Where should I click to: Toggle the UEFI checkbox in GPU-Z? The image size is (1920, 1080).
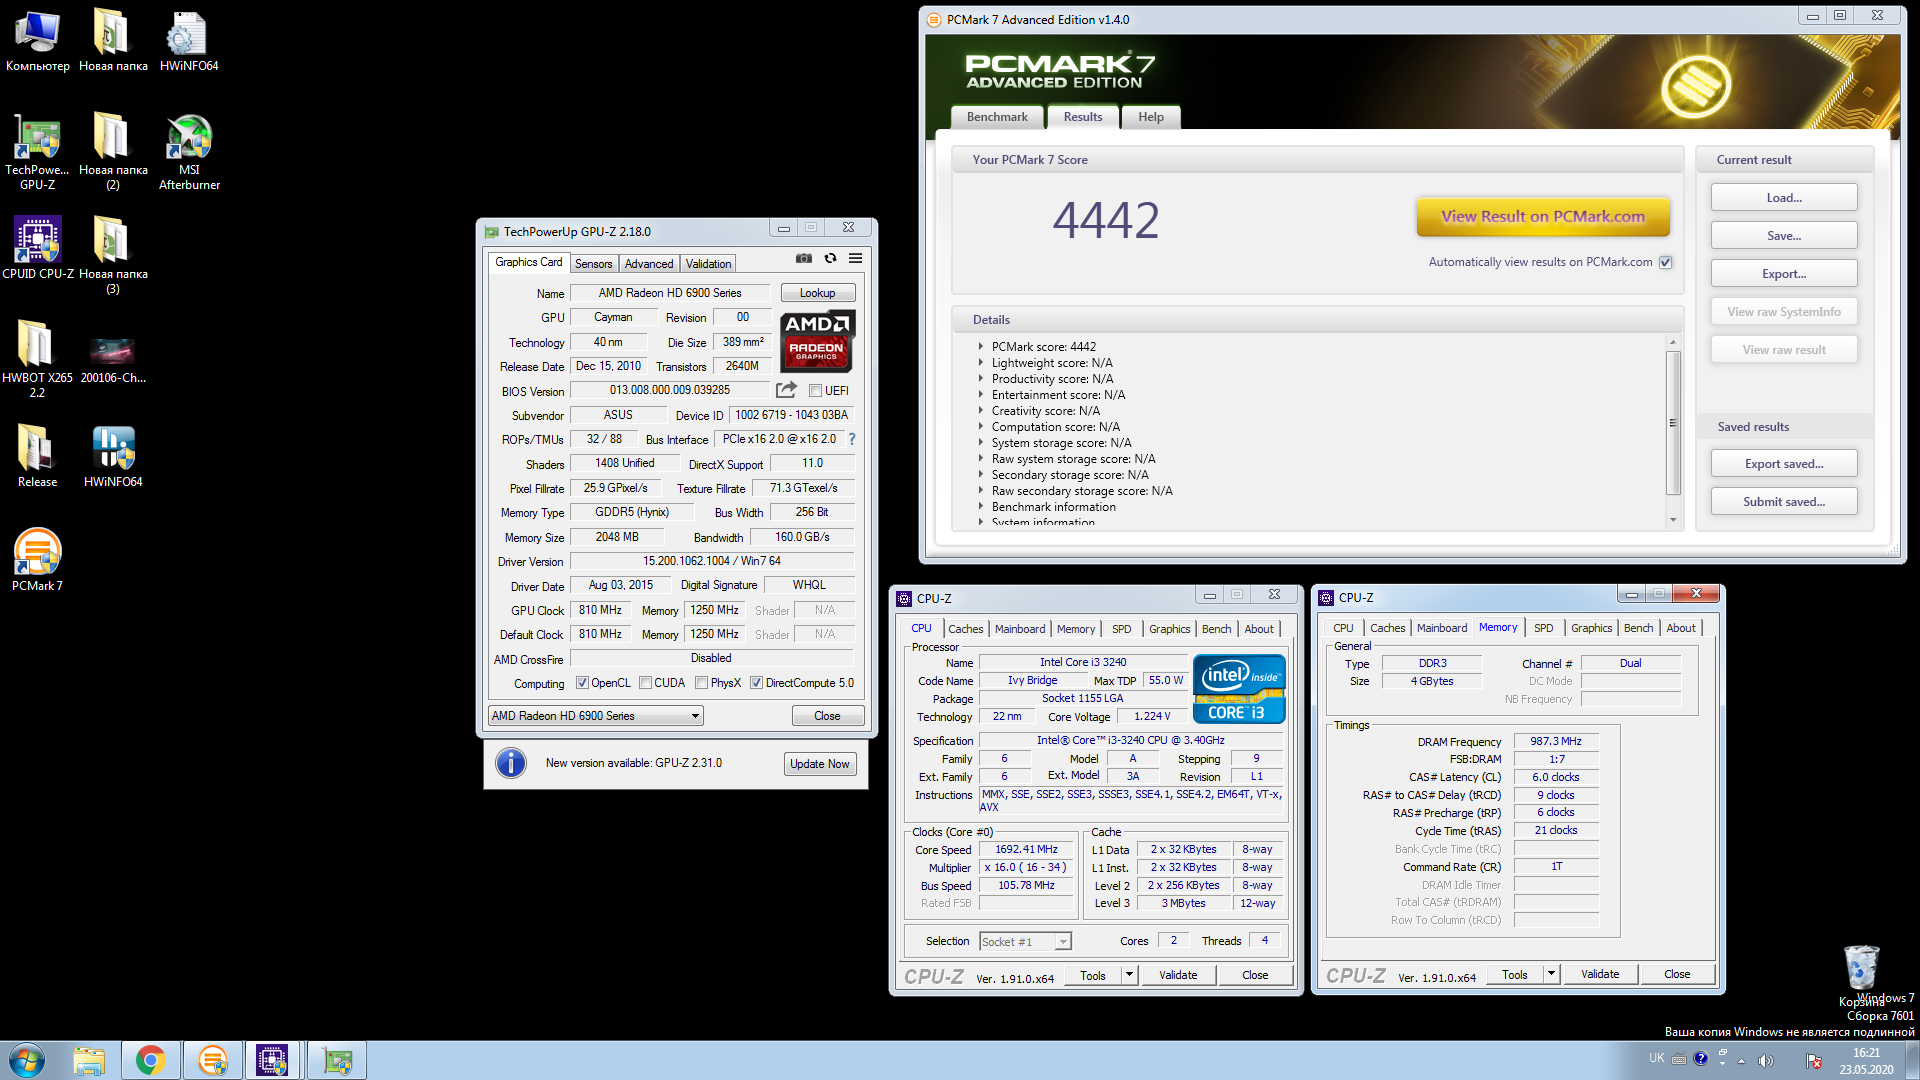815,391
